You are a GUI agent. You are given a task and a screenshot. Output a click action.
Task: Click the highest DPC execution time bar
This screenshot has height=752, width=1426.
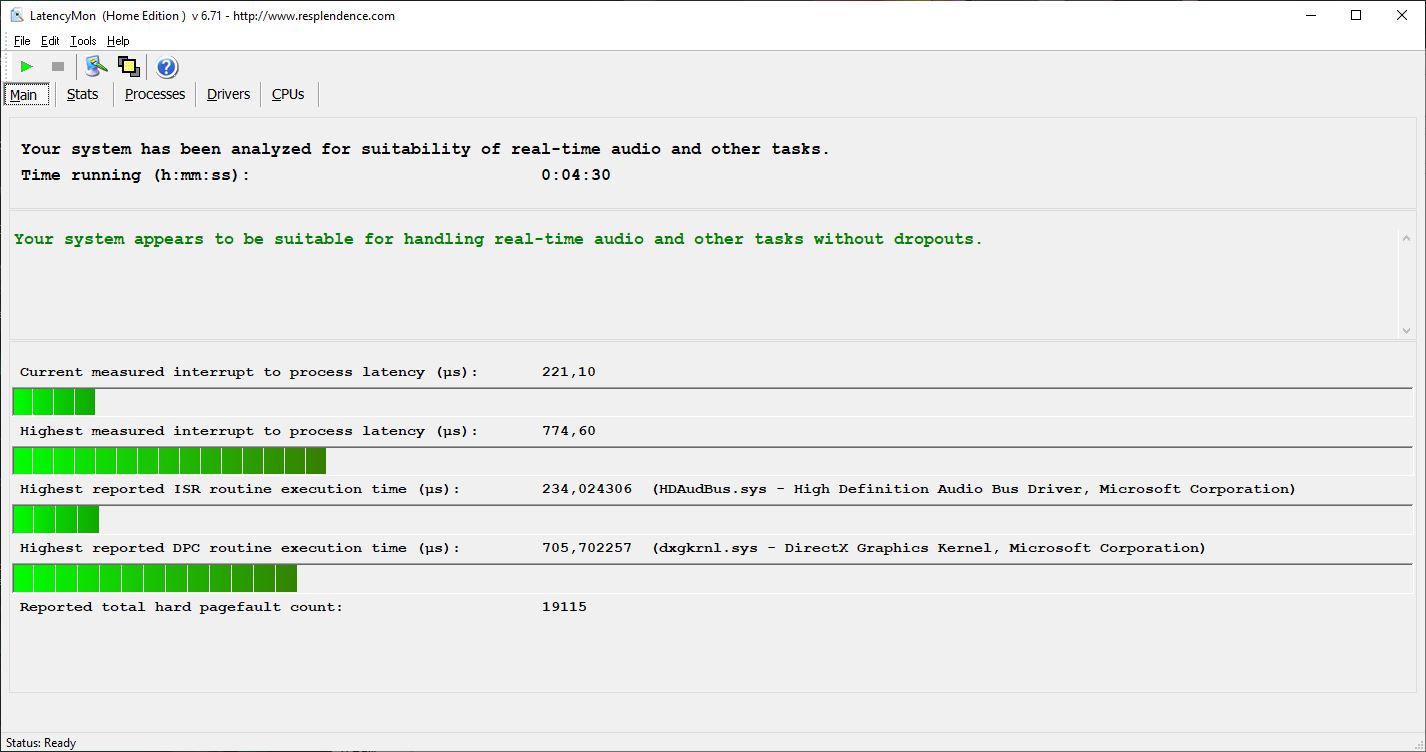712,578
